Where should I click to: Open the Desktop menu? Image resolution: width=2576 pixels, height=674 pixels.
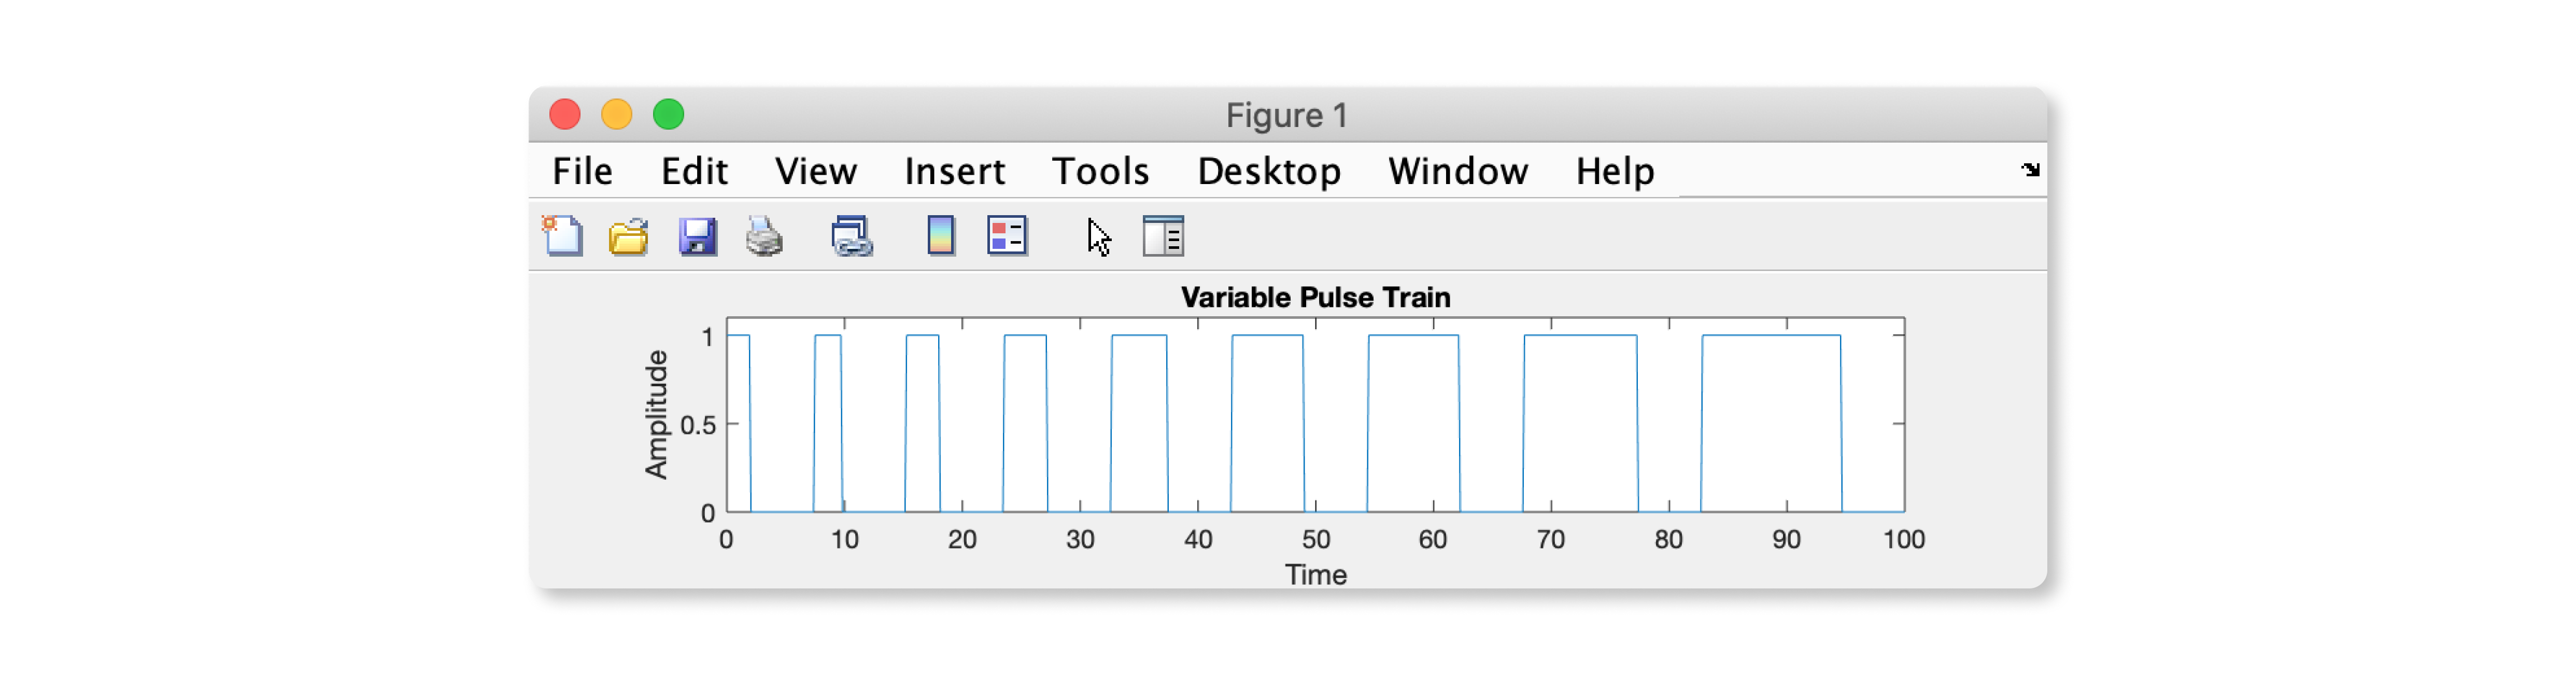[1268, 172]
